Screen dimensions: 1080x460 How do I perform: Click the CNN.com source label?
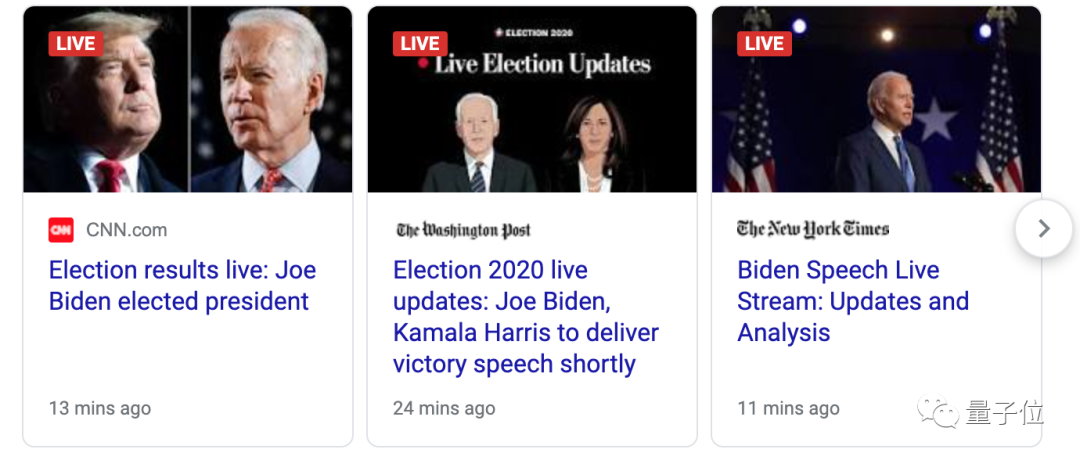pyautogui.click(x=126, y=230)
